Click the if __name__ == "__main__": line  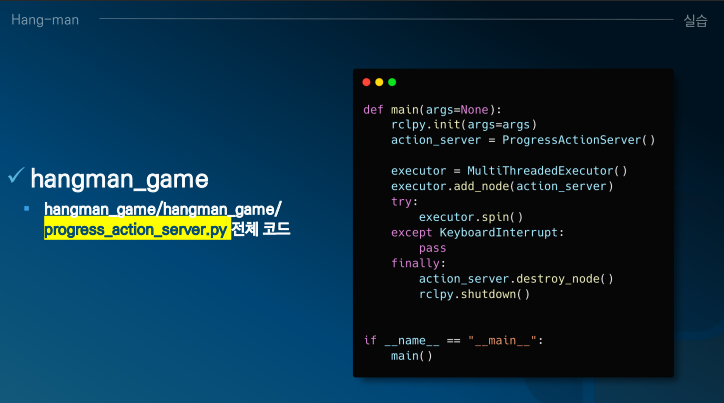[453, 341]
